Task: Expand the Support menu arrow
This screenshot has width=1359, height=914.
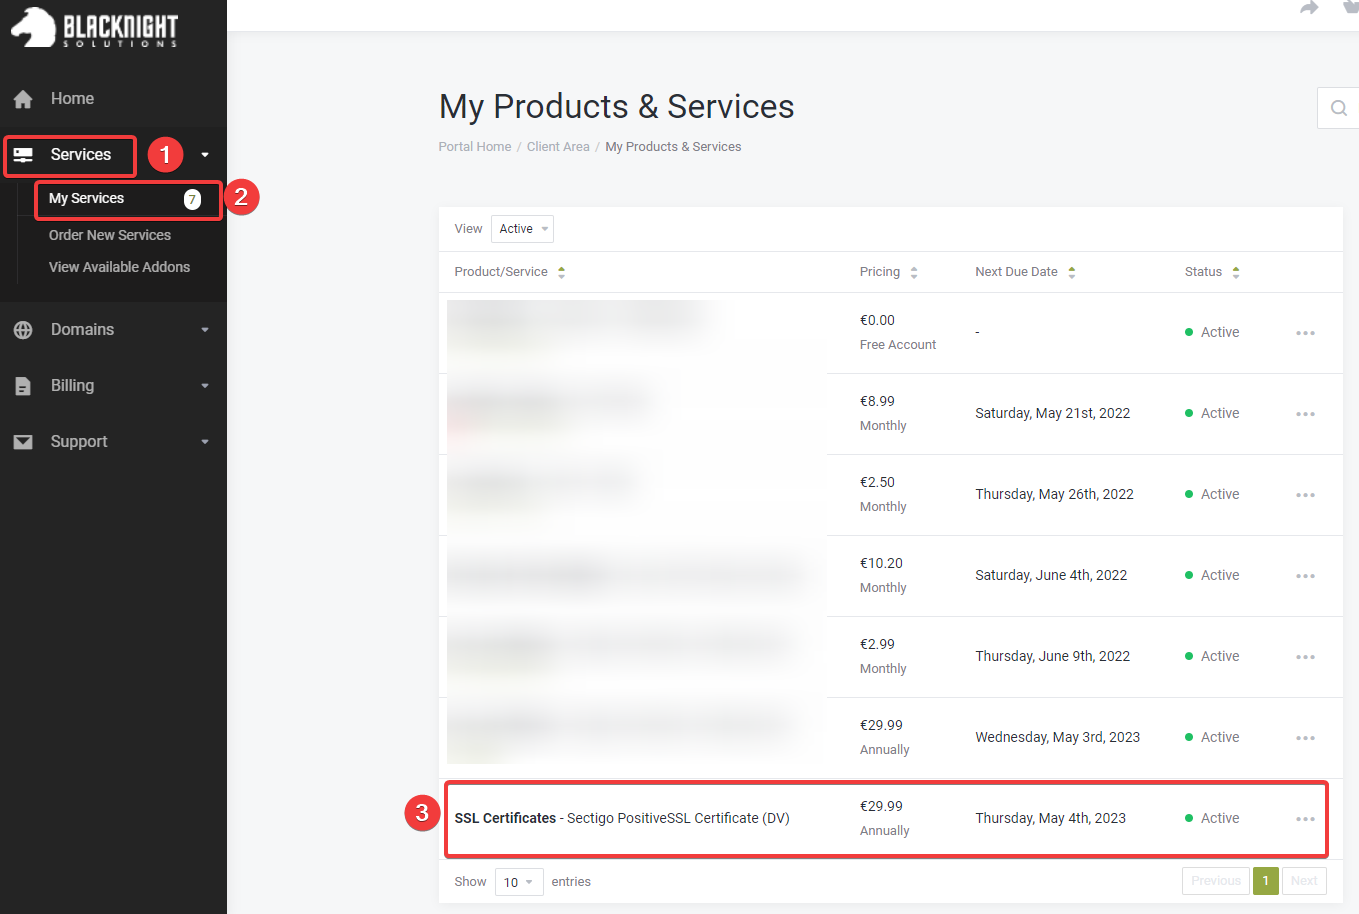Action: point(205,442)
